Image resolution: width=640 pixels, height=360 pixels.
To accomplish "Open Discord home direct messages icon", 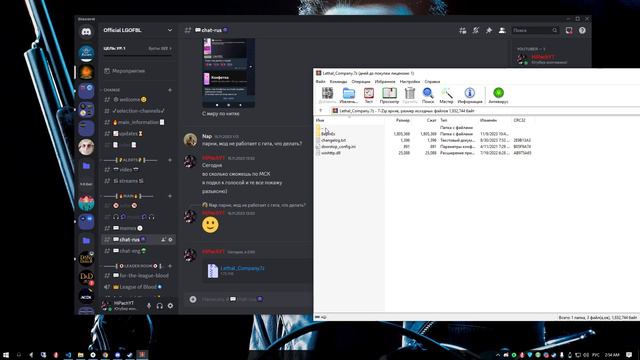I will pyautogui.click(x=86, y=32).
